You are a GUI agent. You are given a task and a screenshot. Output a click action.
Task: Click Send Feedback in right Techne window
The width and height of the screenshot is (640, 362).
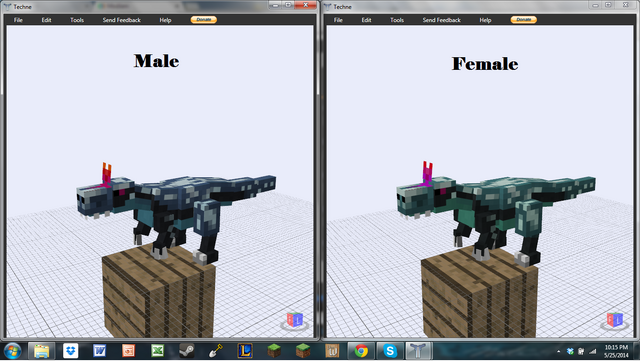(x=441, y=20)
